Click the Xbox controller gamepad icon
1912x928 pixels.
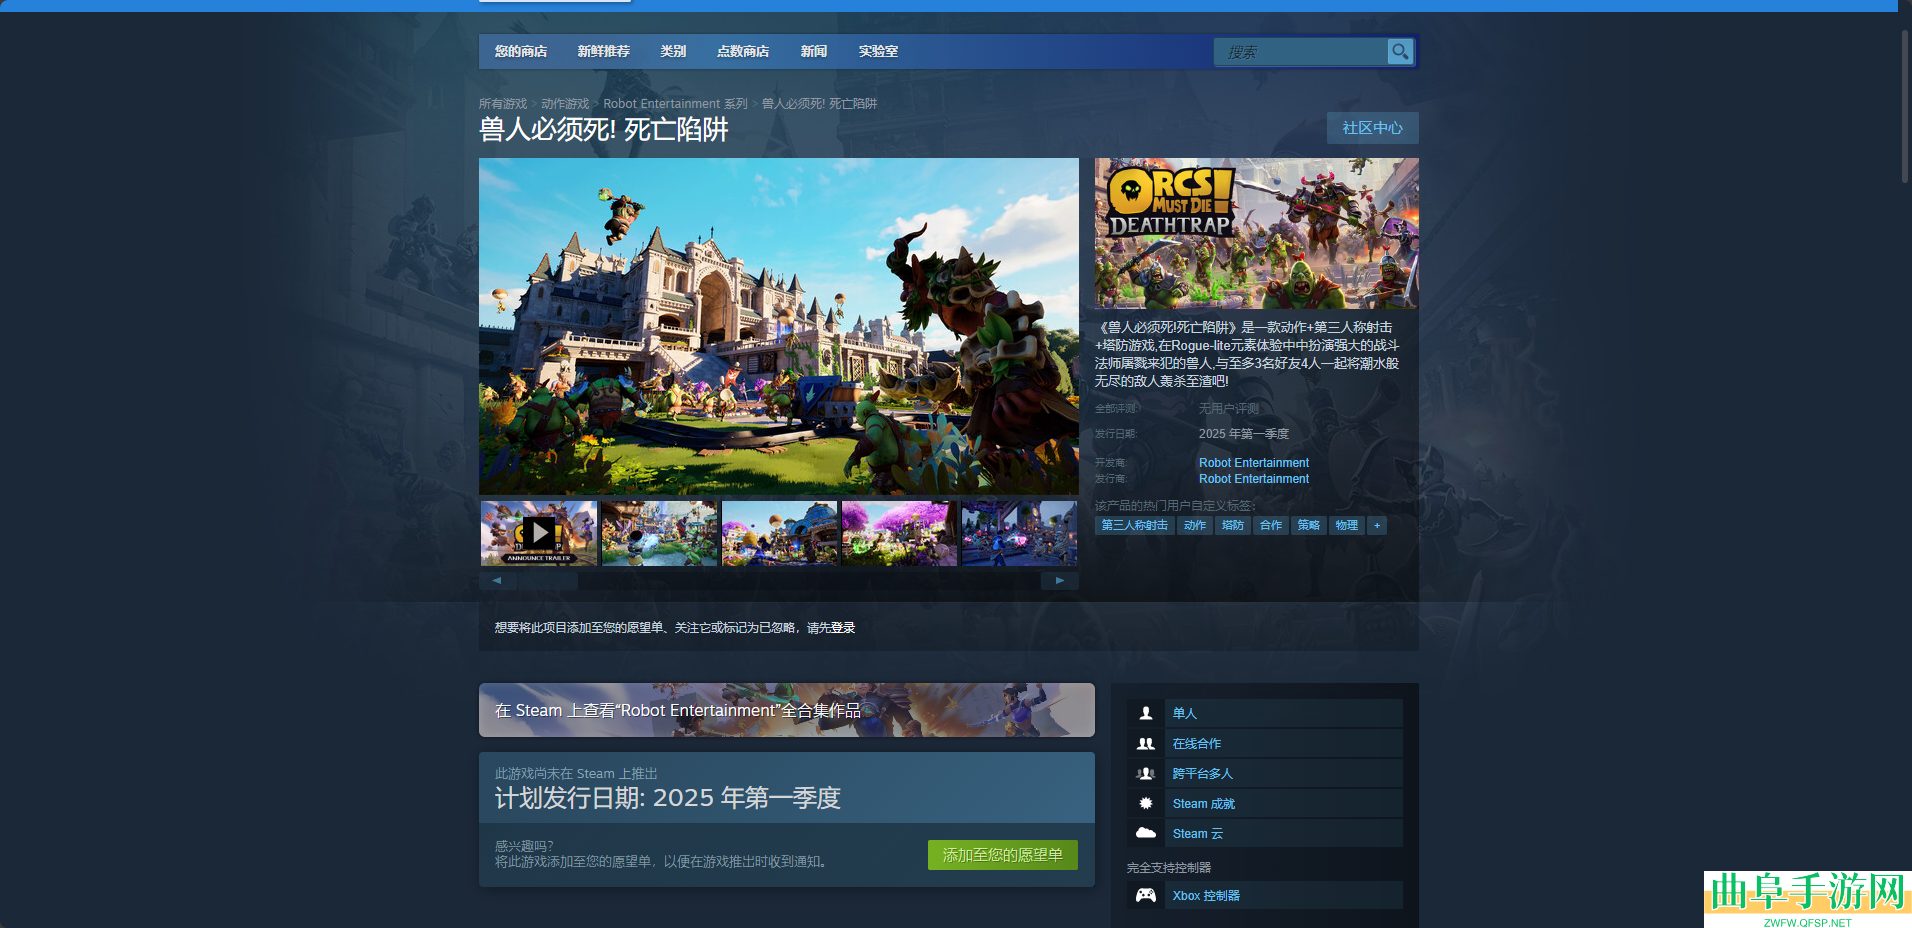pyautogui.click(x=1146, y=895)
